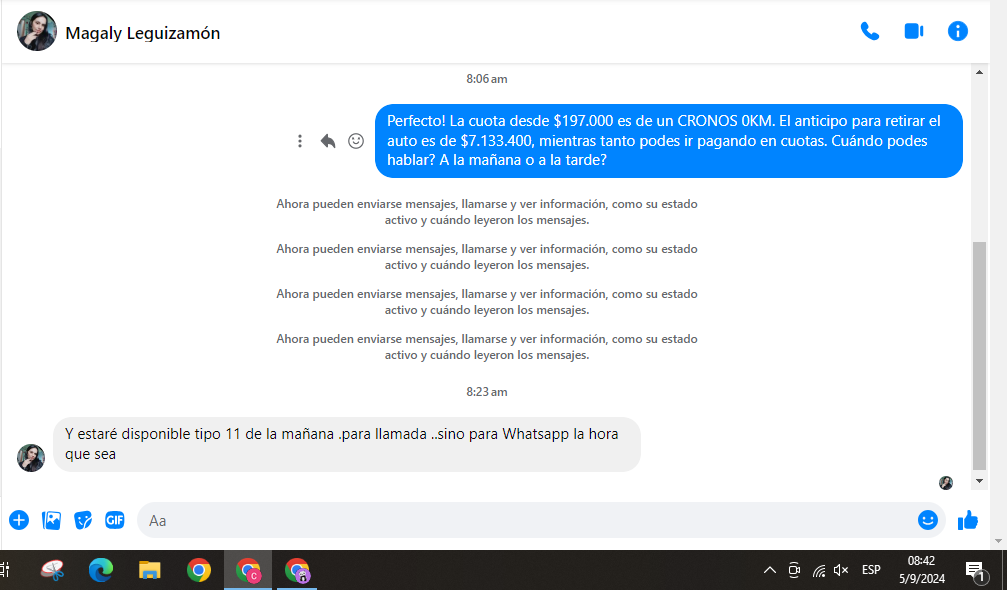
Task: Click Magaly Leguizamón name in header
Action: 143,33
